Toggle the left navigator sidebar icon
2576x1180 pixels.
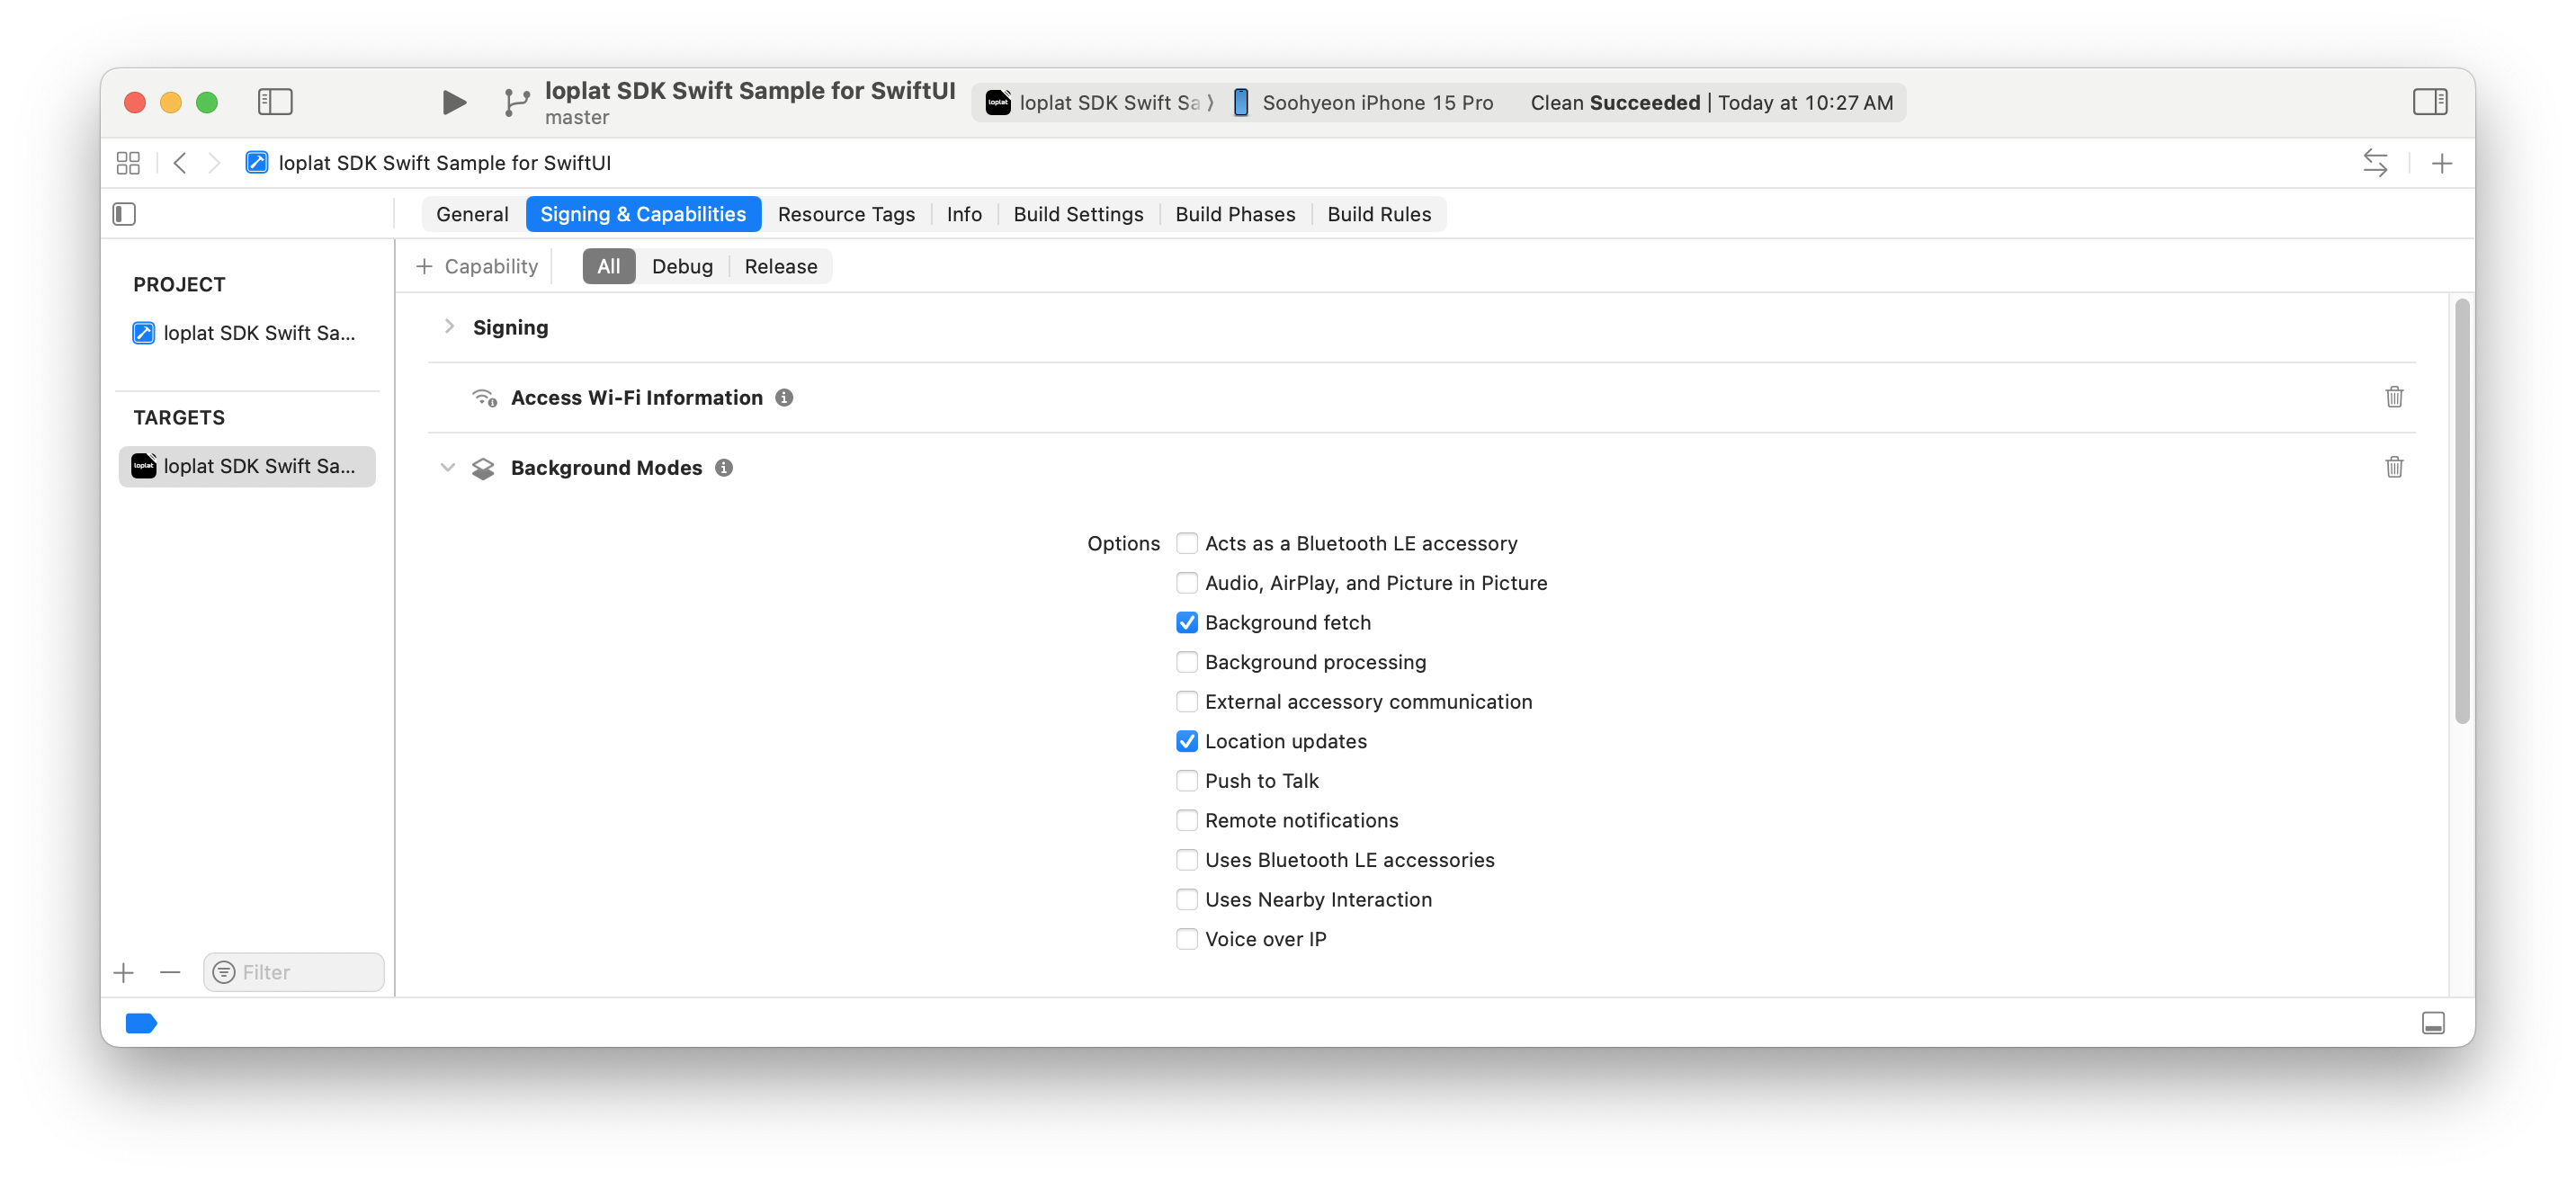tap(275, 102)
